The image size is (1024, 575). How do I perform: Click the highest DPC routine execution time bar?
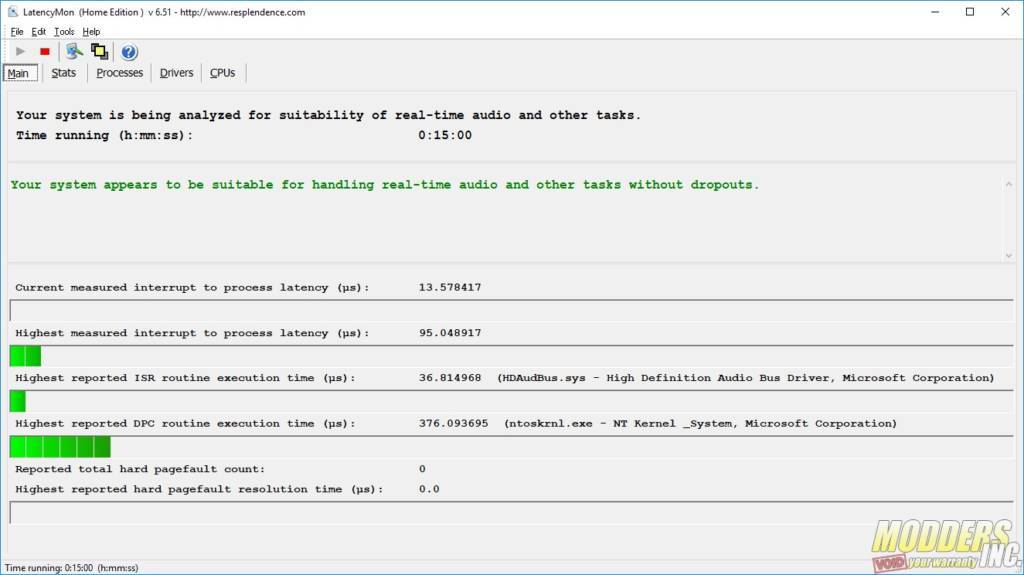point(60,447)
